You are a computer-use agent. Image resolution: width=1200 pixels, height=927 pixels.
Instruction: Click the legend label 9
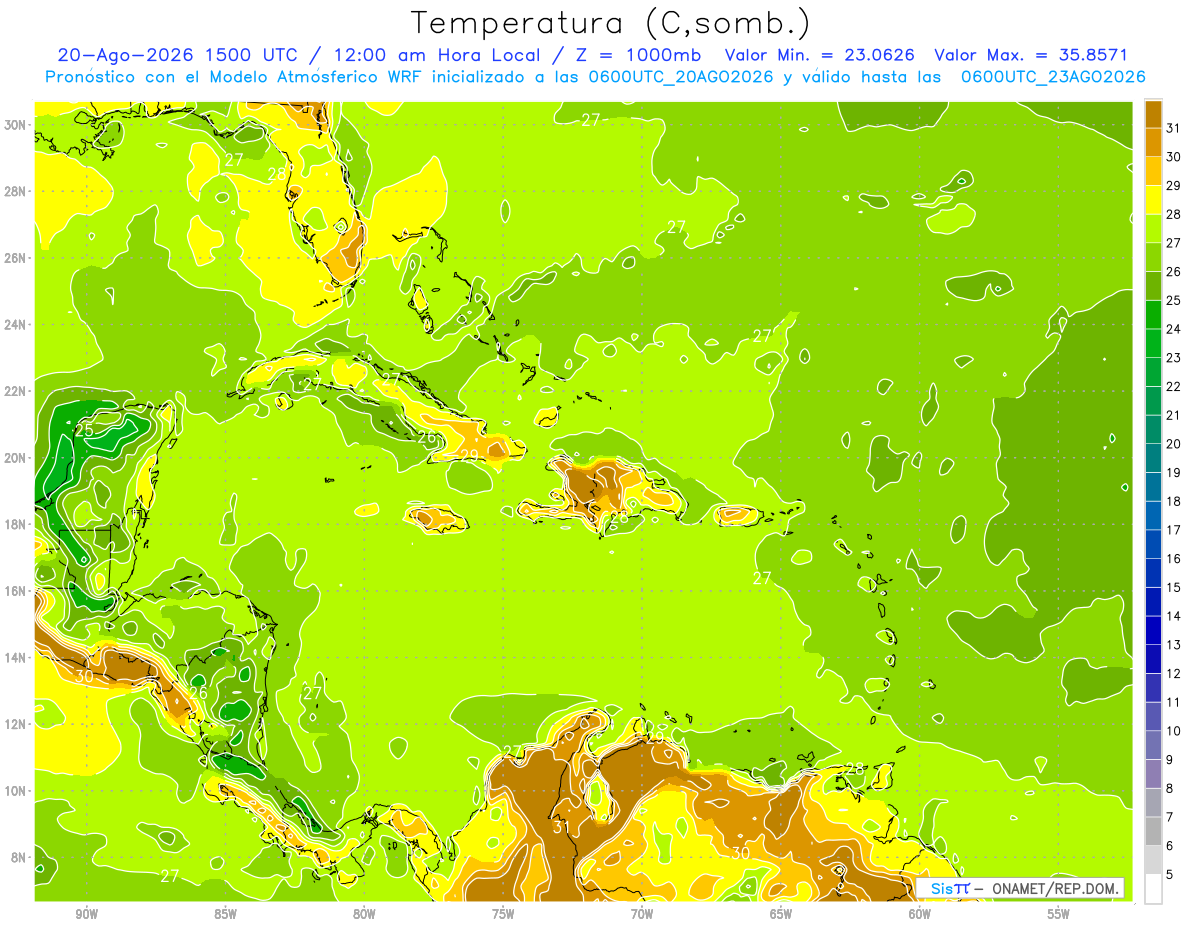pyautogui.click(x=1170, y=760)
